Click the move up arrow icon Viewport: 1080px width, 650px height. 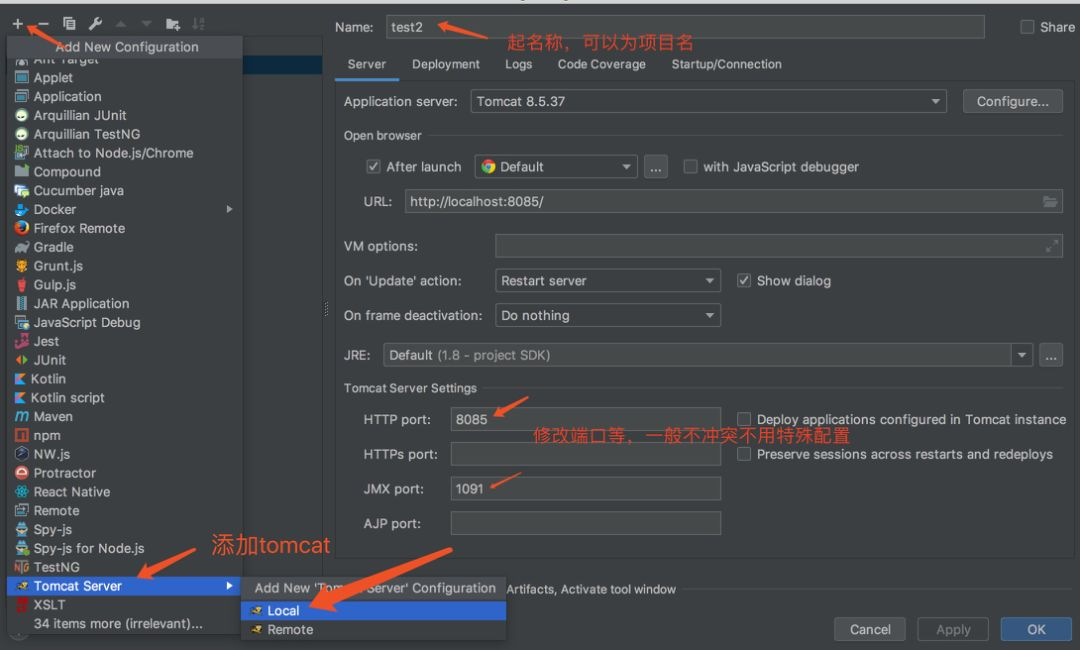(121, 24)
